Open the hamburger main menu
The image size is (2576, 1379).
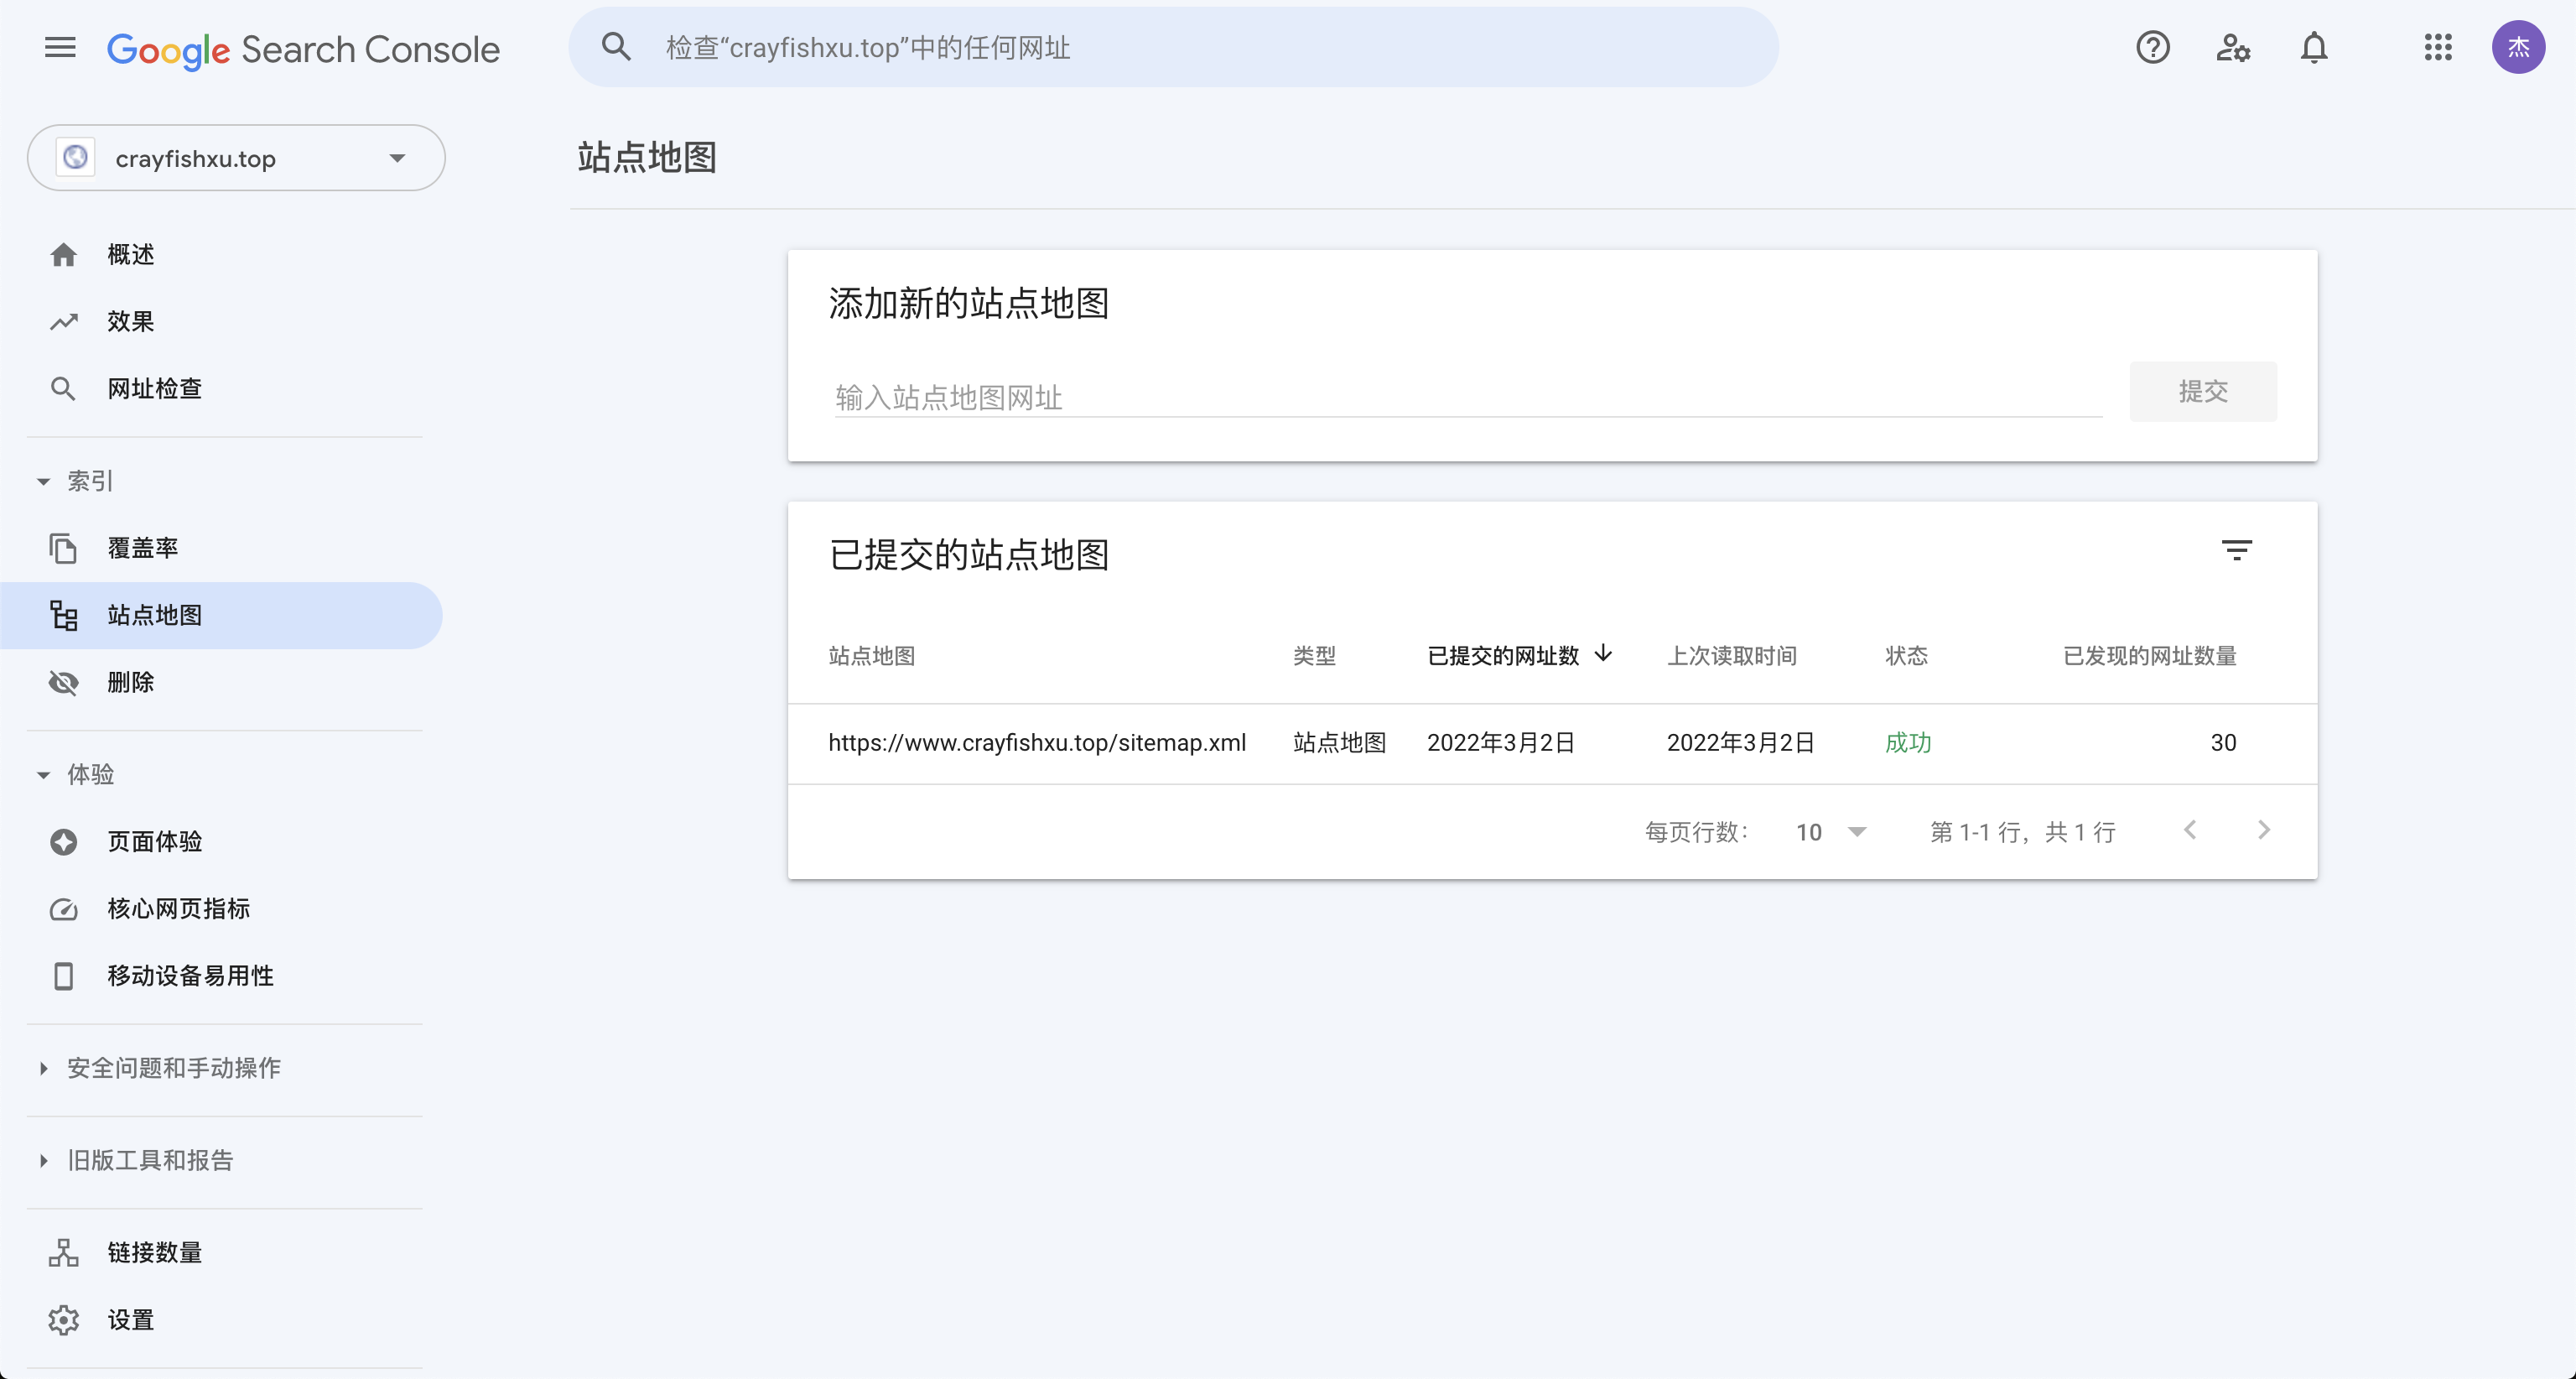coord(60,48)
